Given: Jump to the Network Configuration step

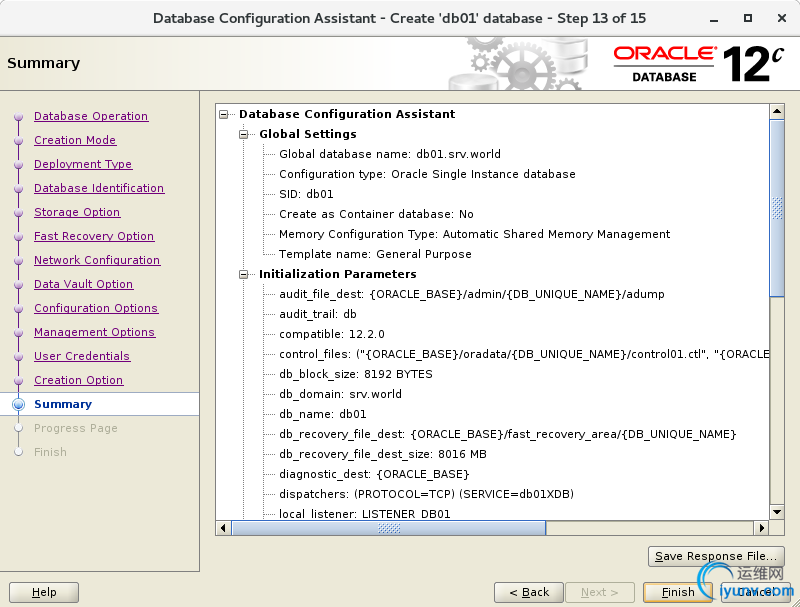Looking at the screenshot, I should (97, 260).
